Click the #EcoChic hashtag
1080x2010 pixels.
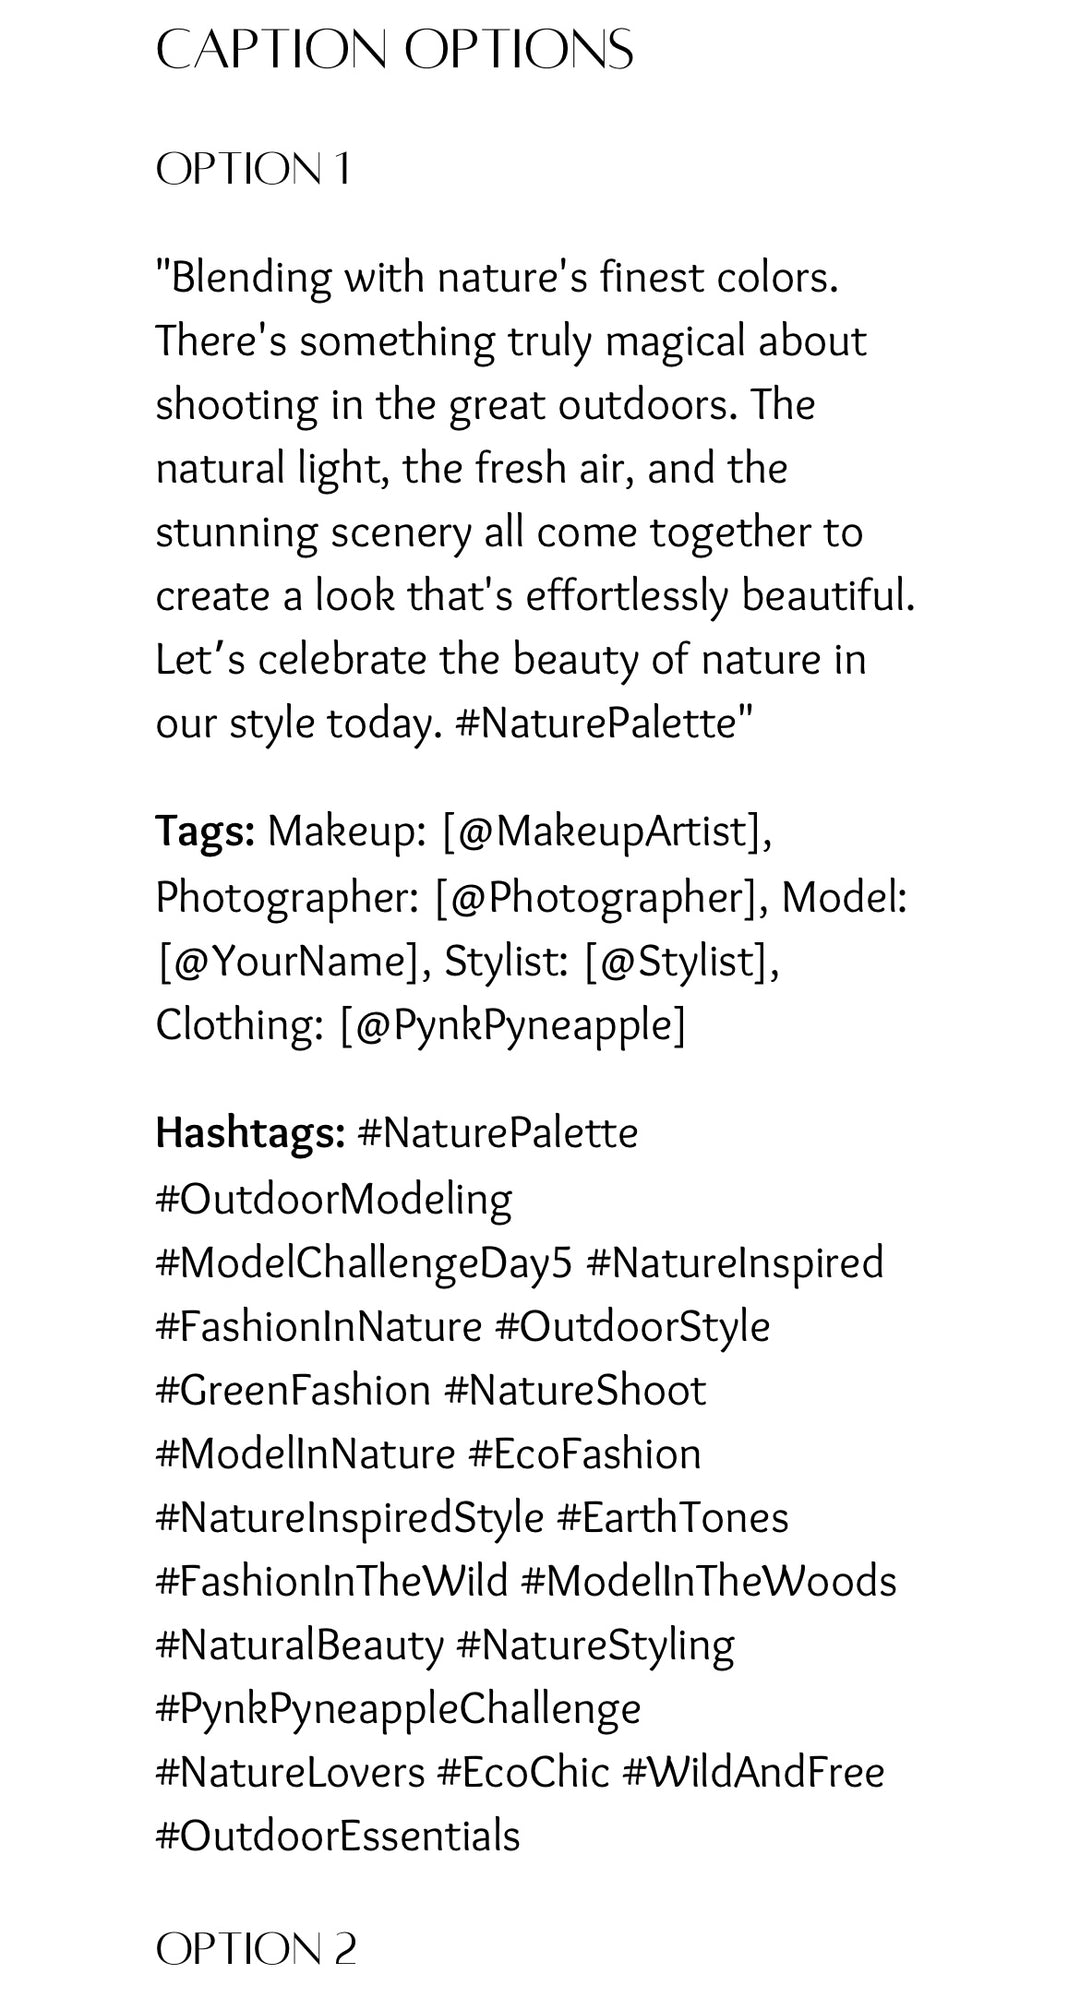[523, 1772]
